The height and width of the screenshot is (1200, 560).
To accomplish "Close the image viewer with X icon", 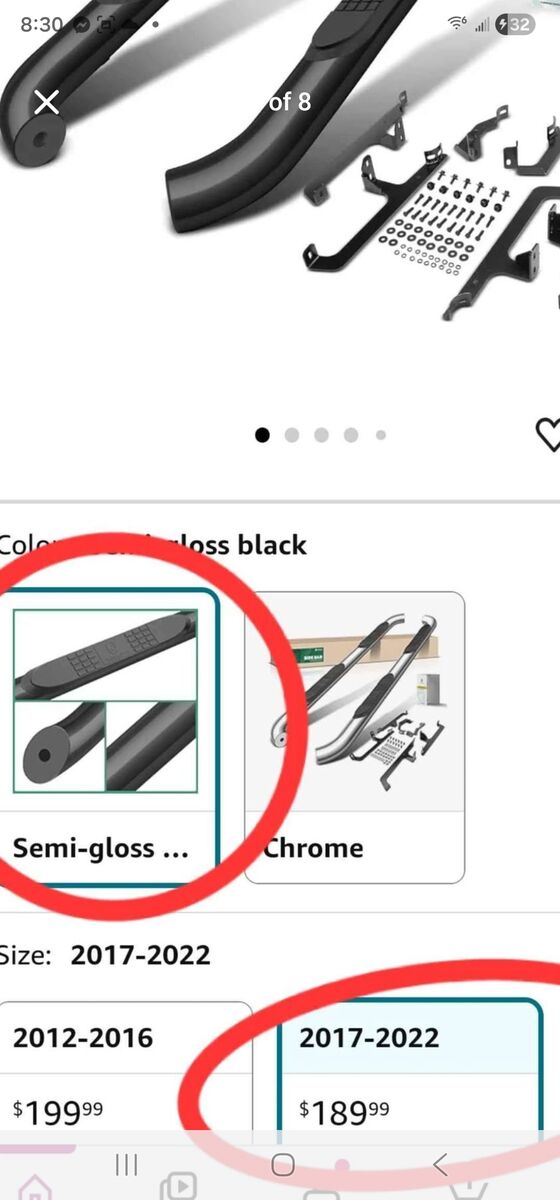I will pos(47,101).
